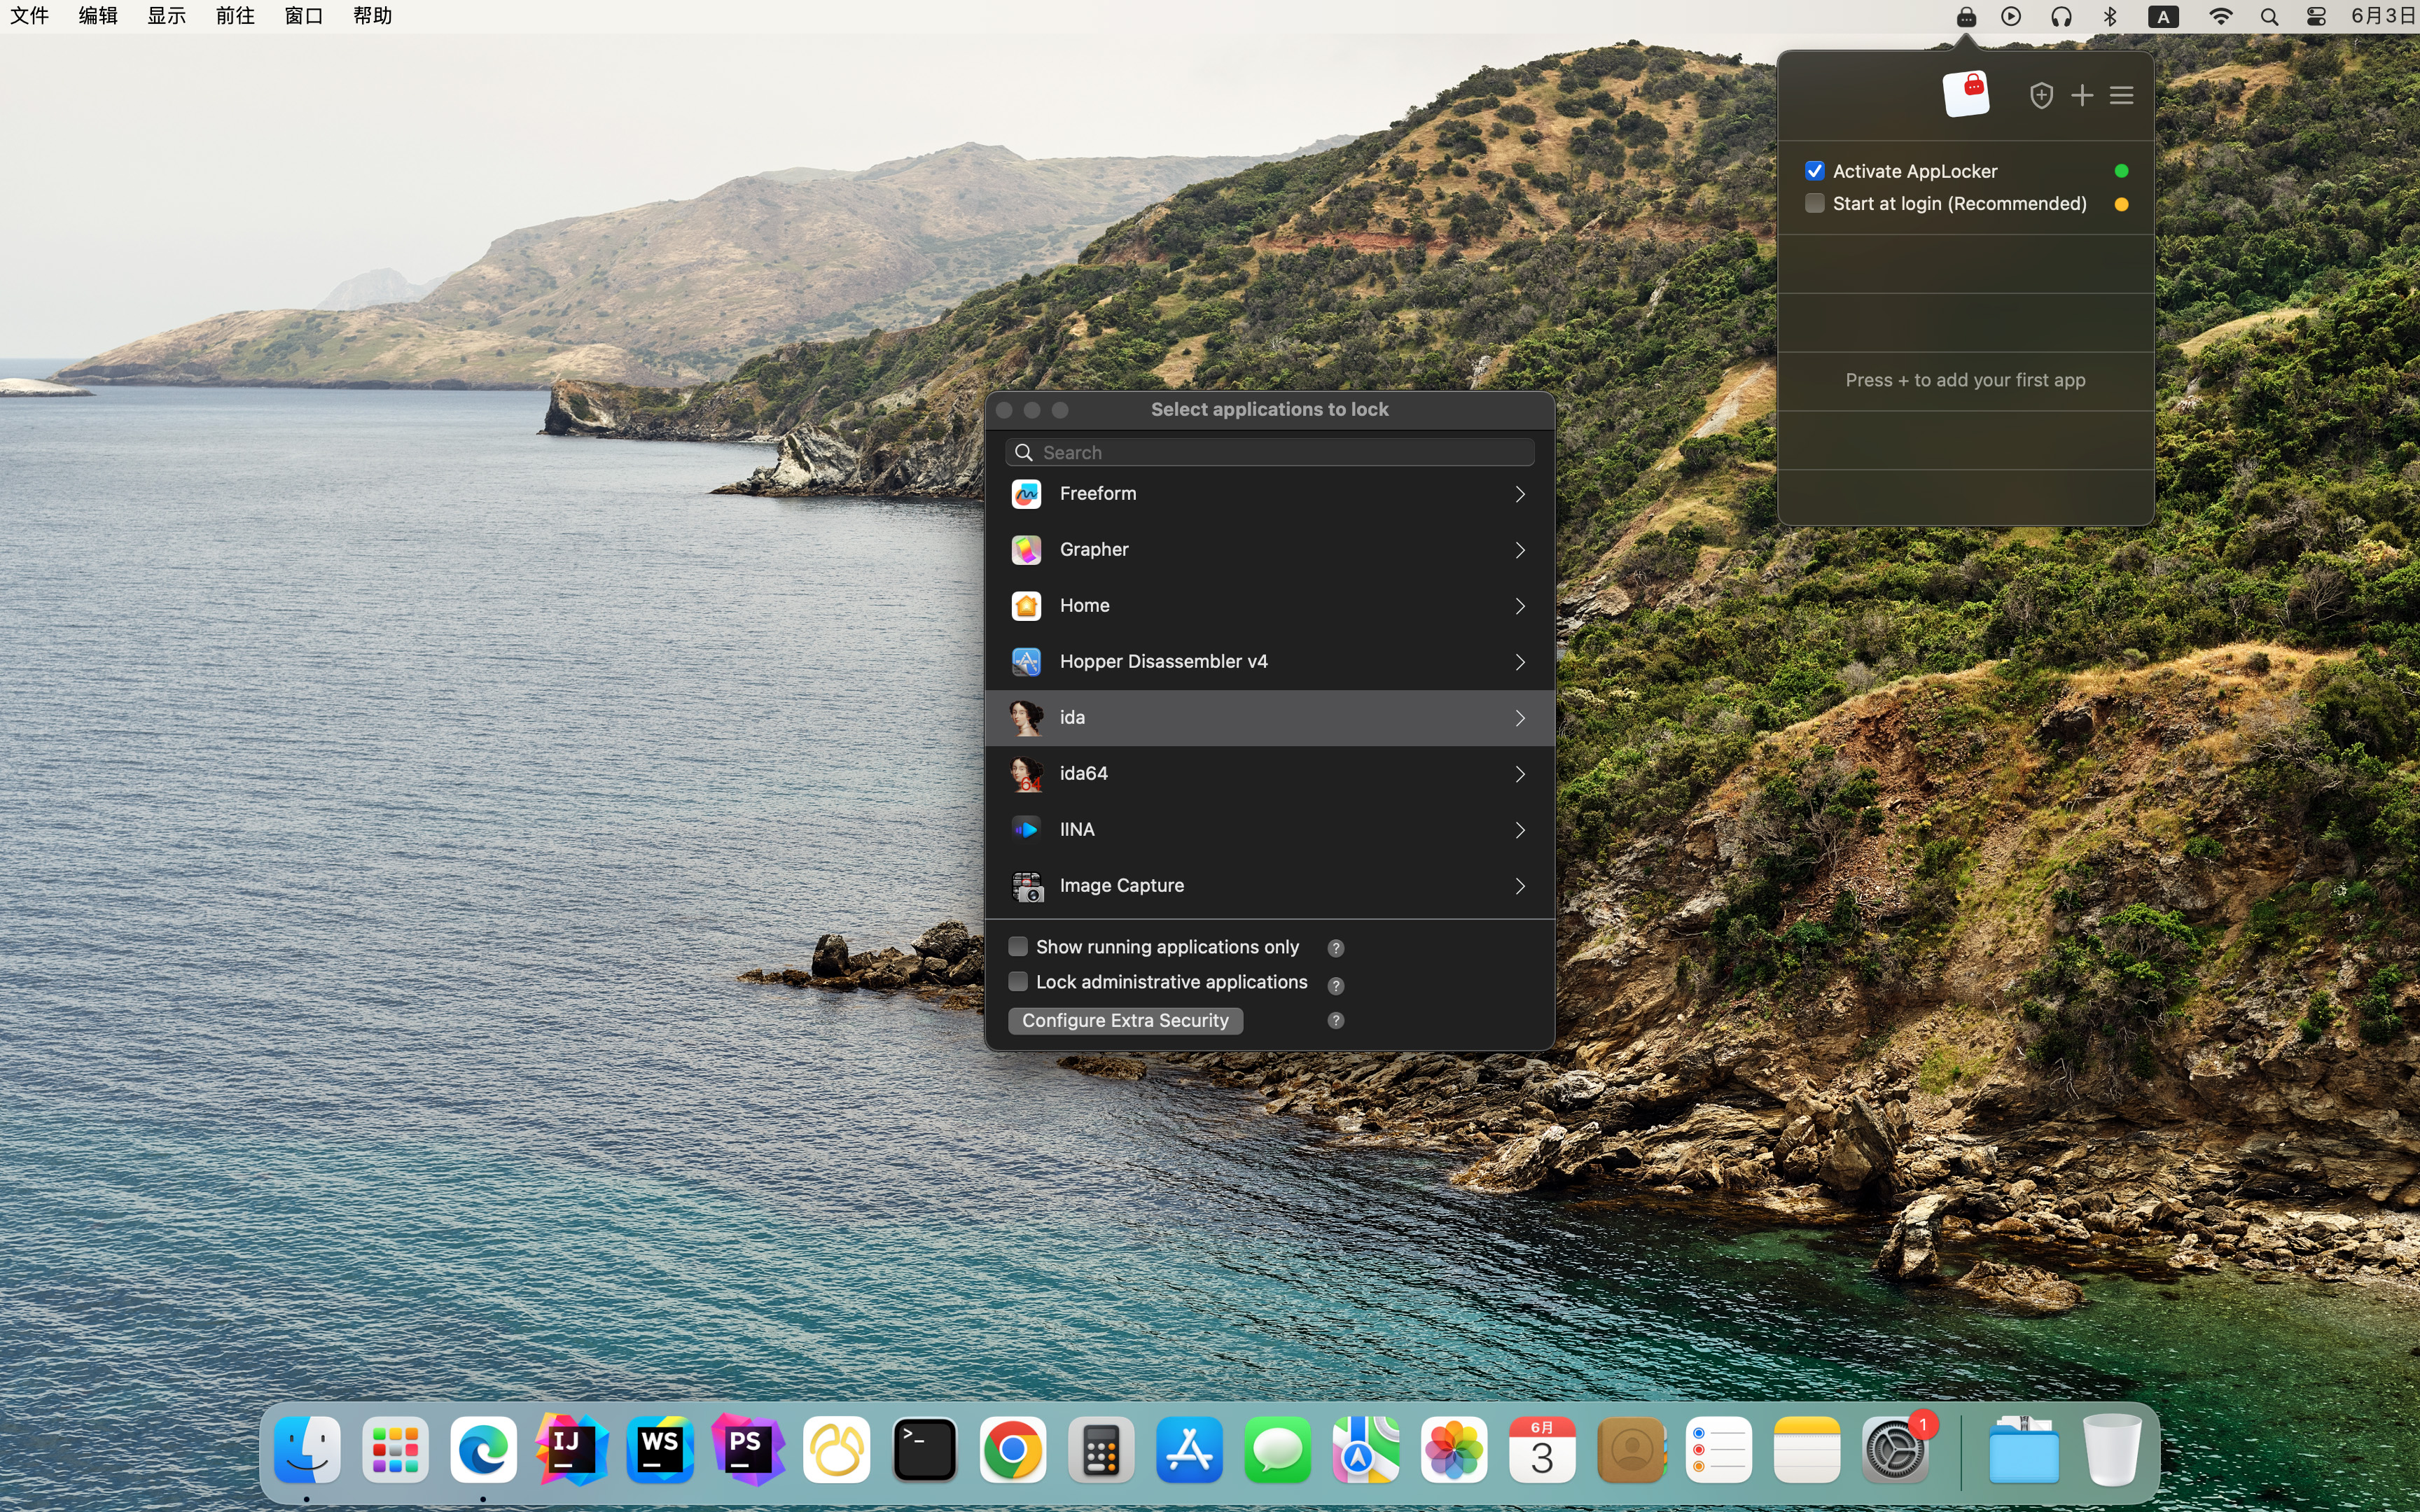Click the Freeform app icon in list
Screen dimensions: 2420x1512
click(1026, 494)
